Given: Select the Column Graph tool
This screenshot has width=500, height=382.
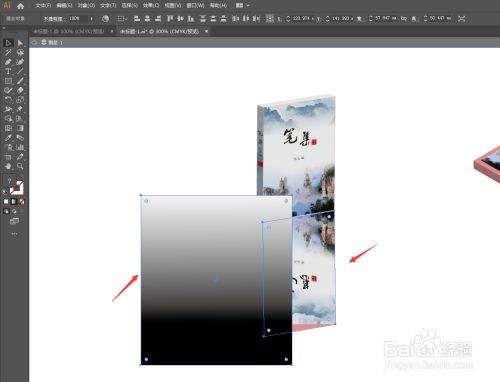Looking at the screenshot, I should [x=20, y=147].
